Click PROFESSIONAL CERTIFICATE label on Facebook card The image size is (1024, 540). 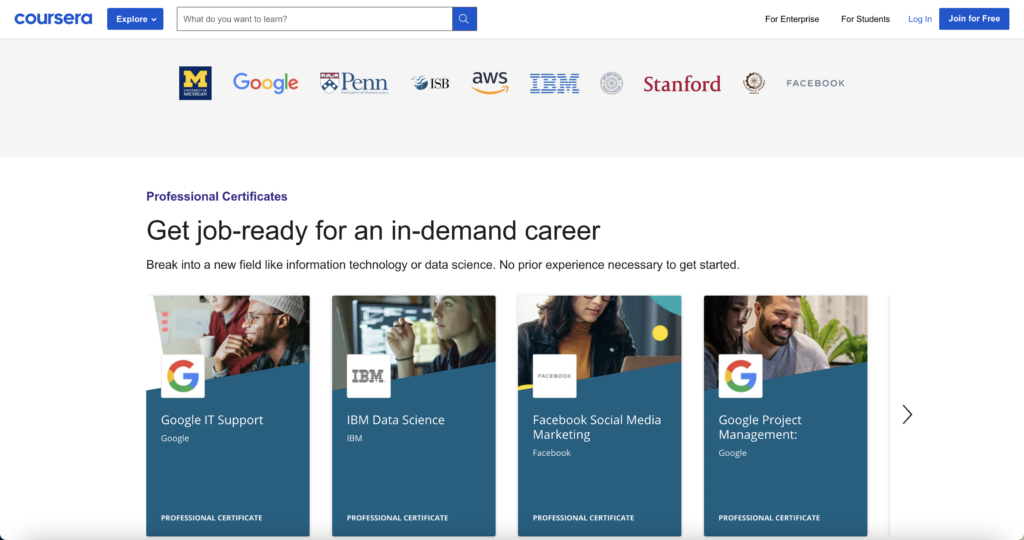point(583,518)
